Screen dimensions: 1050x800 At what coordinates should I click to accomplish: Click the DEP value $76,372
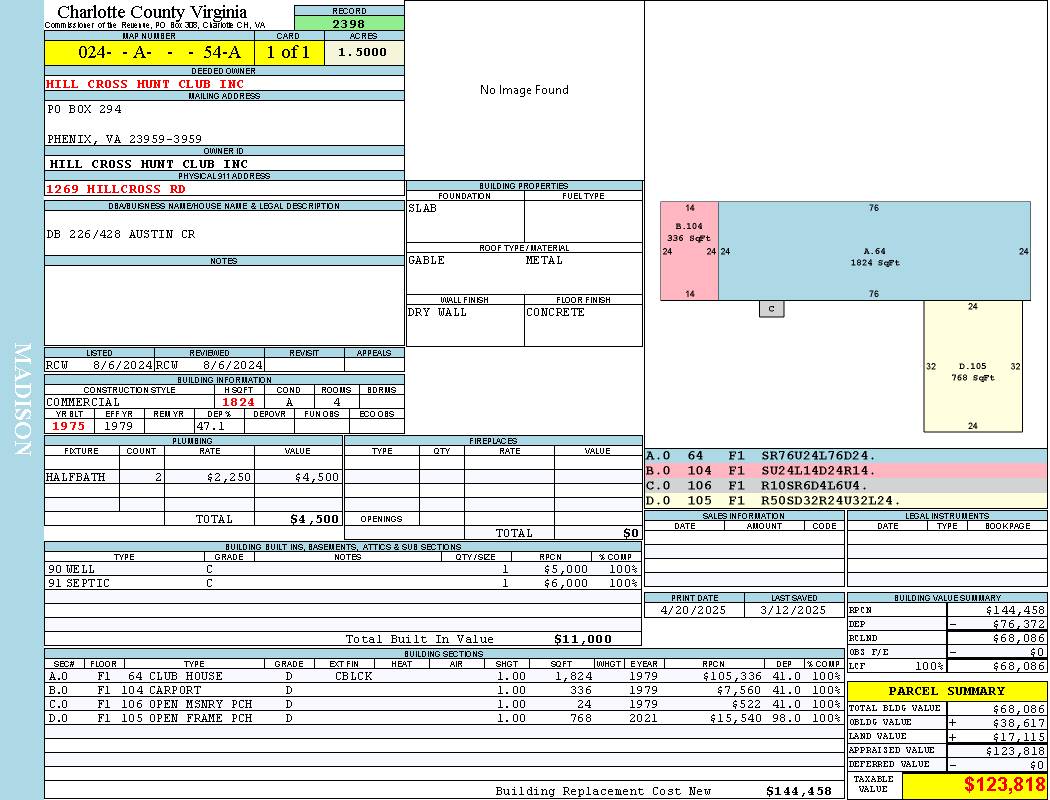point(1019,625)
